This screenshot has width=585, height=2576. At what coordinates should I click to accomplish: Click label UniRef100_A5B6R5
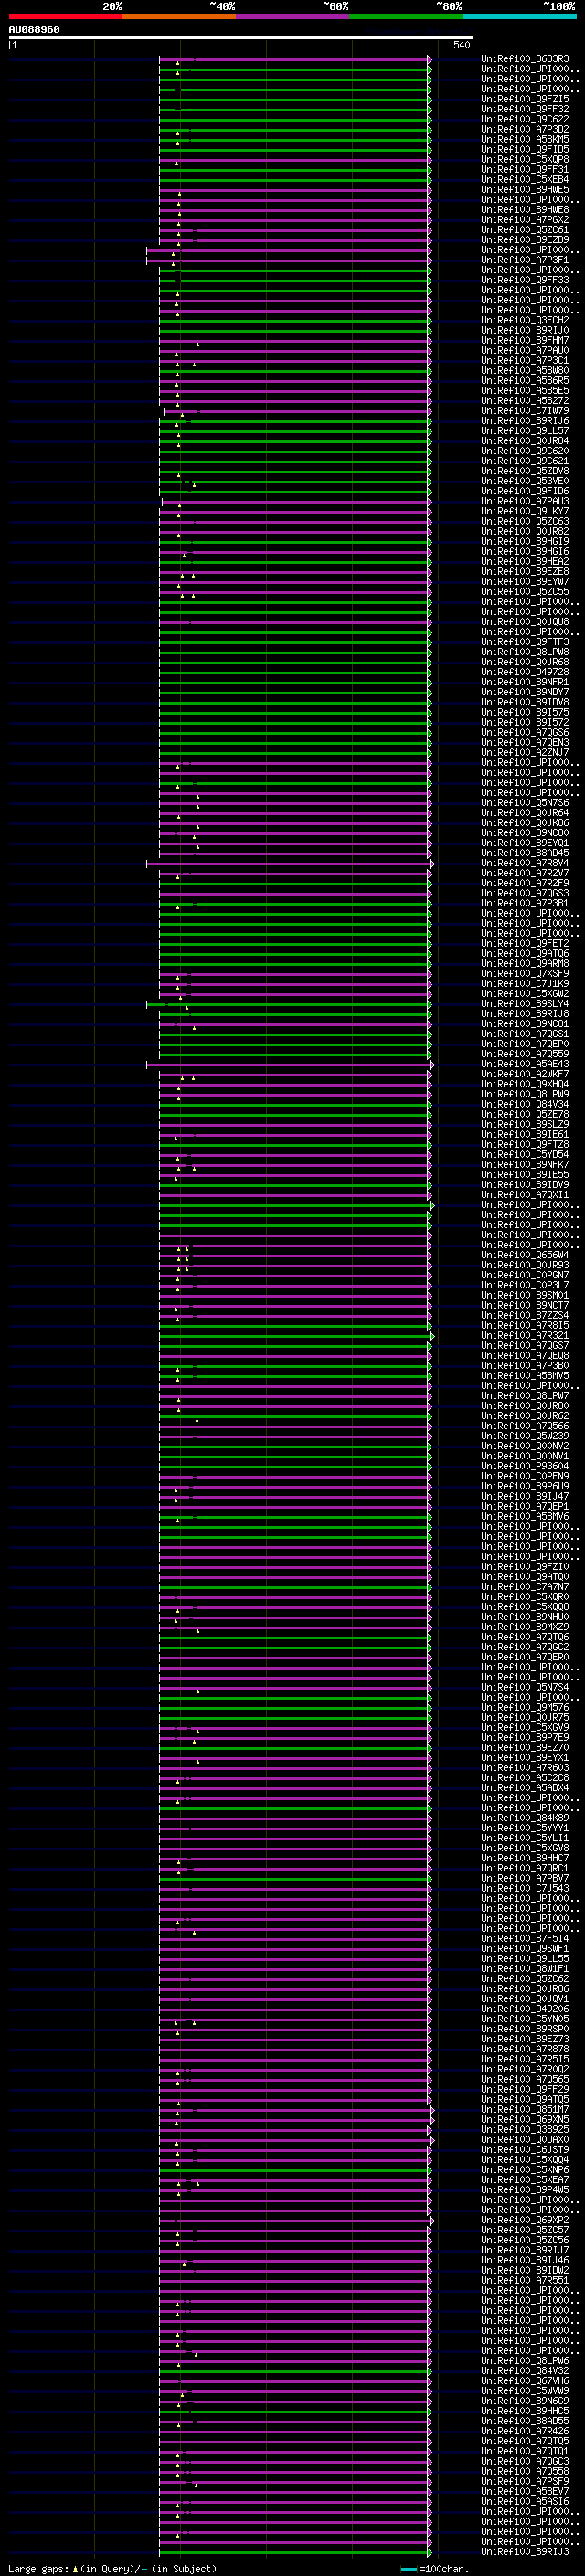(x=525, y=380)
